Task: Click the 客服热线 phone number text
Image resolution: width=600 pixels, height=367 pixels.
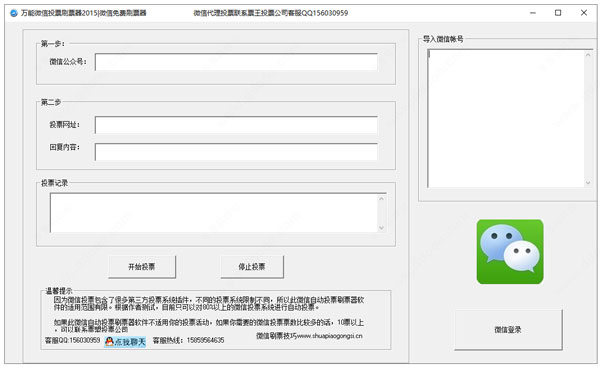Action: point(188,340)
